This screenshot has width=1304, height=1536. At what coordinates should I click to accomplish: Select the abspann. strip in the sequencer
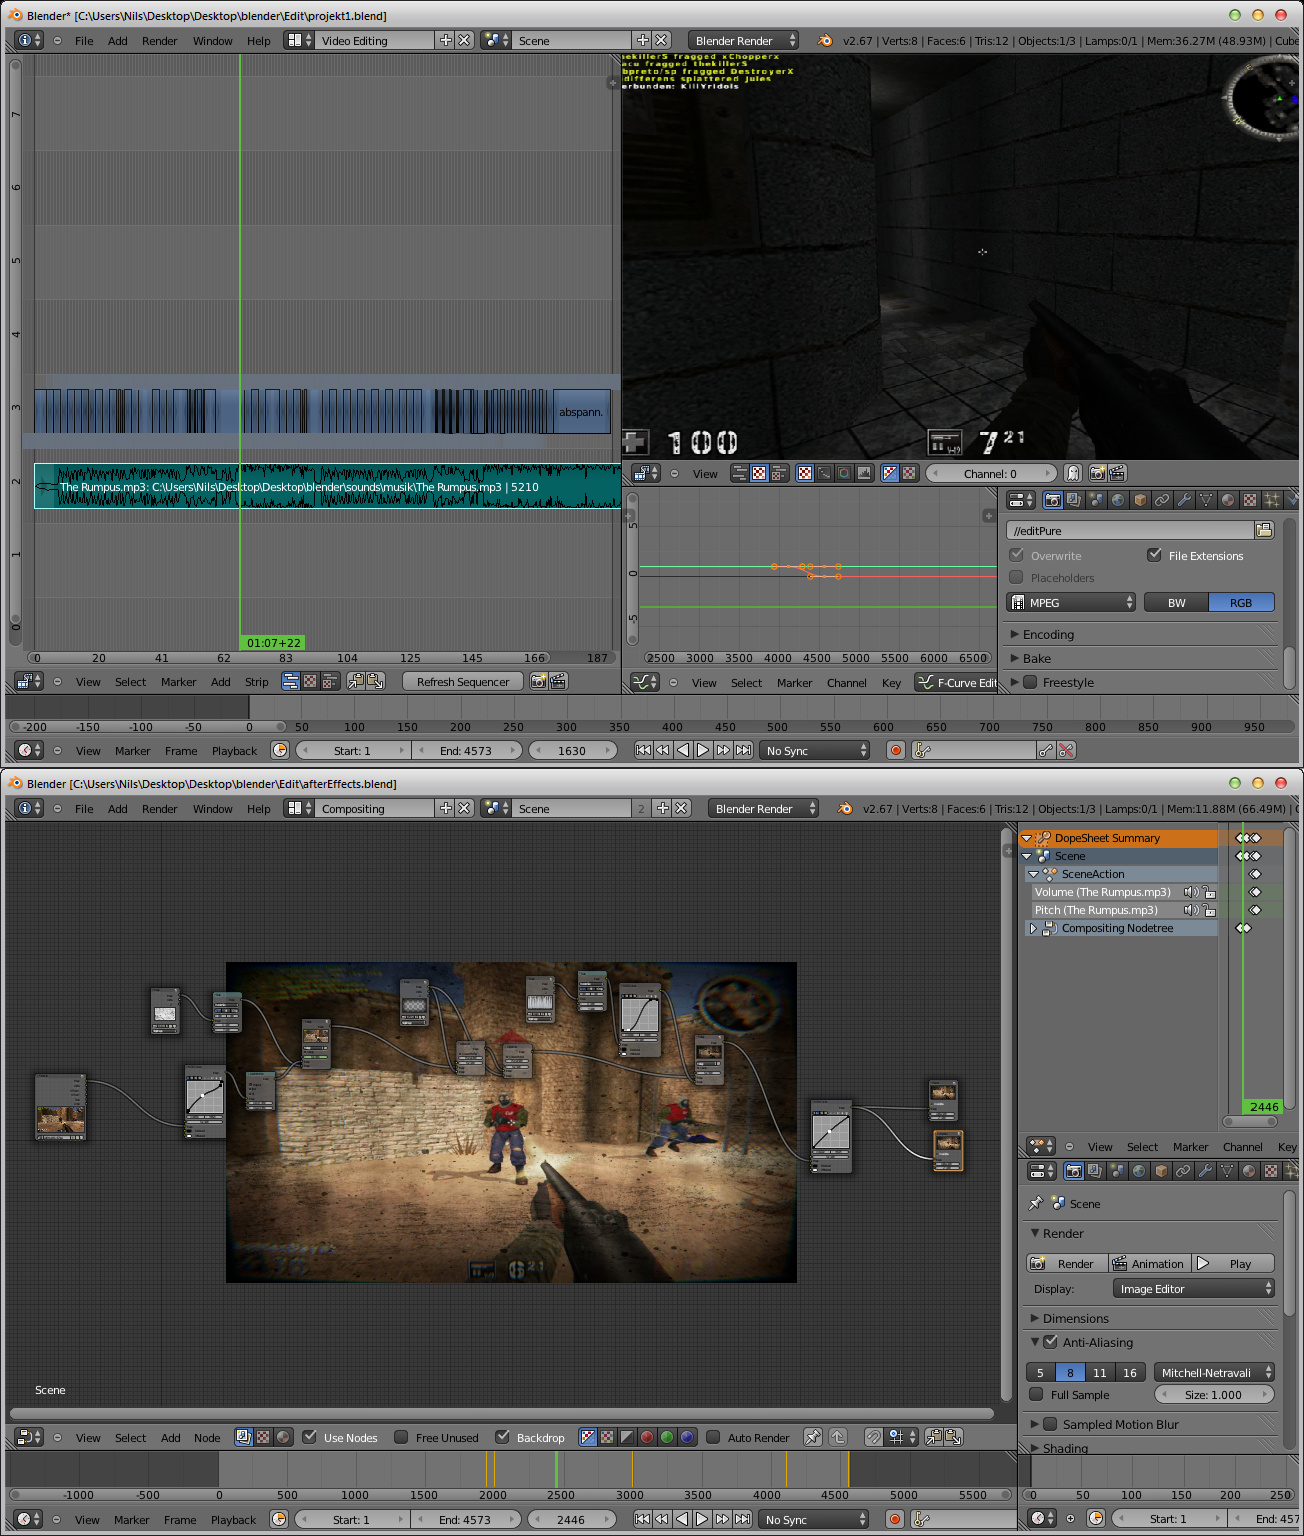(x=581, y=411)
